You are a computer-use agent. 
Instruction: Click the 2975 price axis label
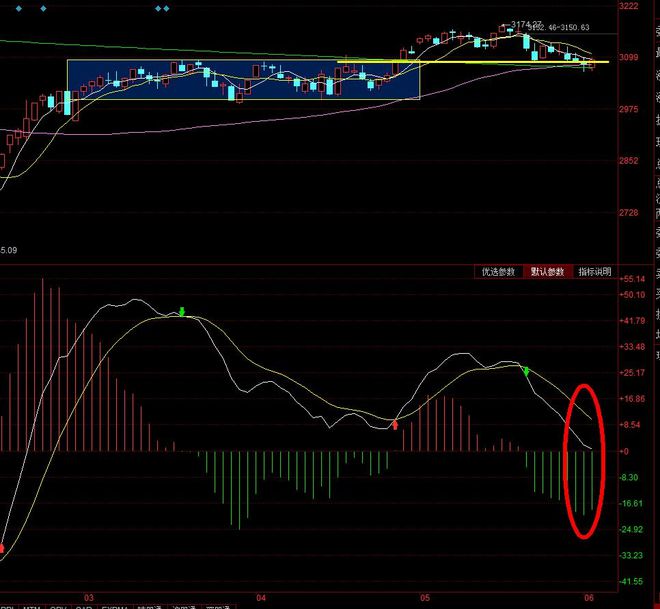pos(628,109)
